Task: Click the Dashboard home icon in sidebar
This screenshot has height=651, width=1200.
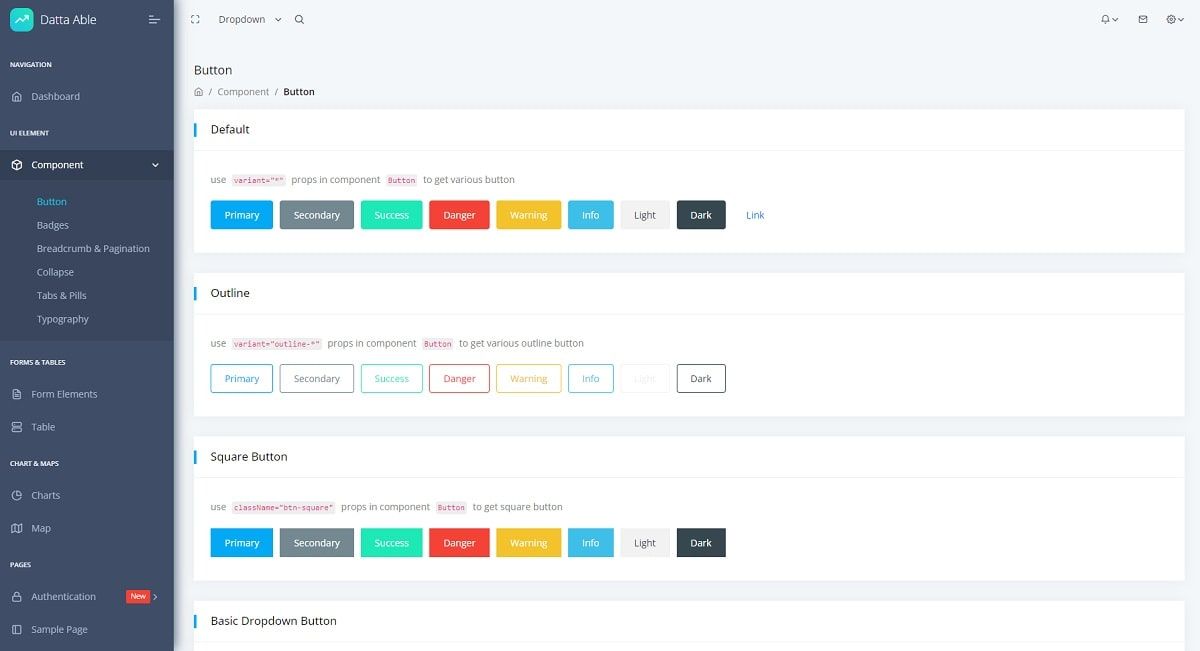Action: 18,96
